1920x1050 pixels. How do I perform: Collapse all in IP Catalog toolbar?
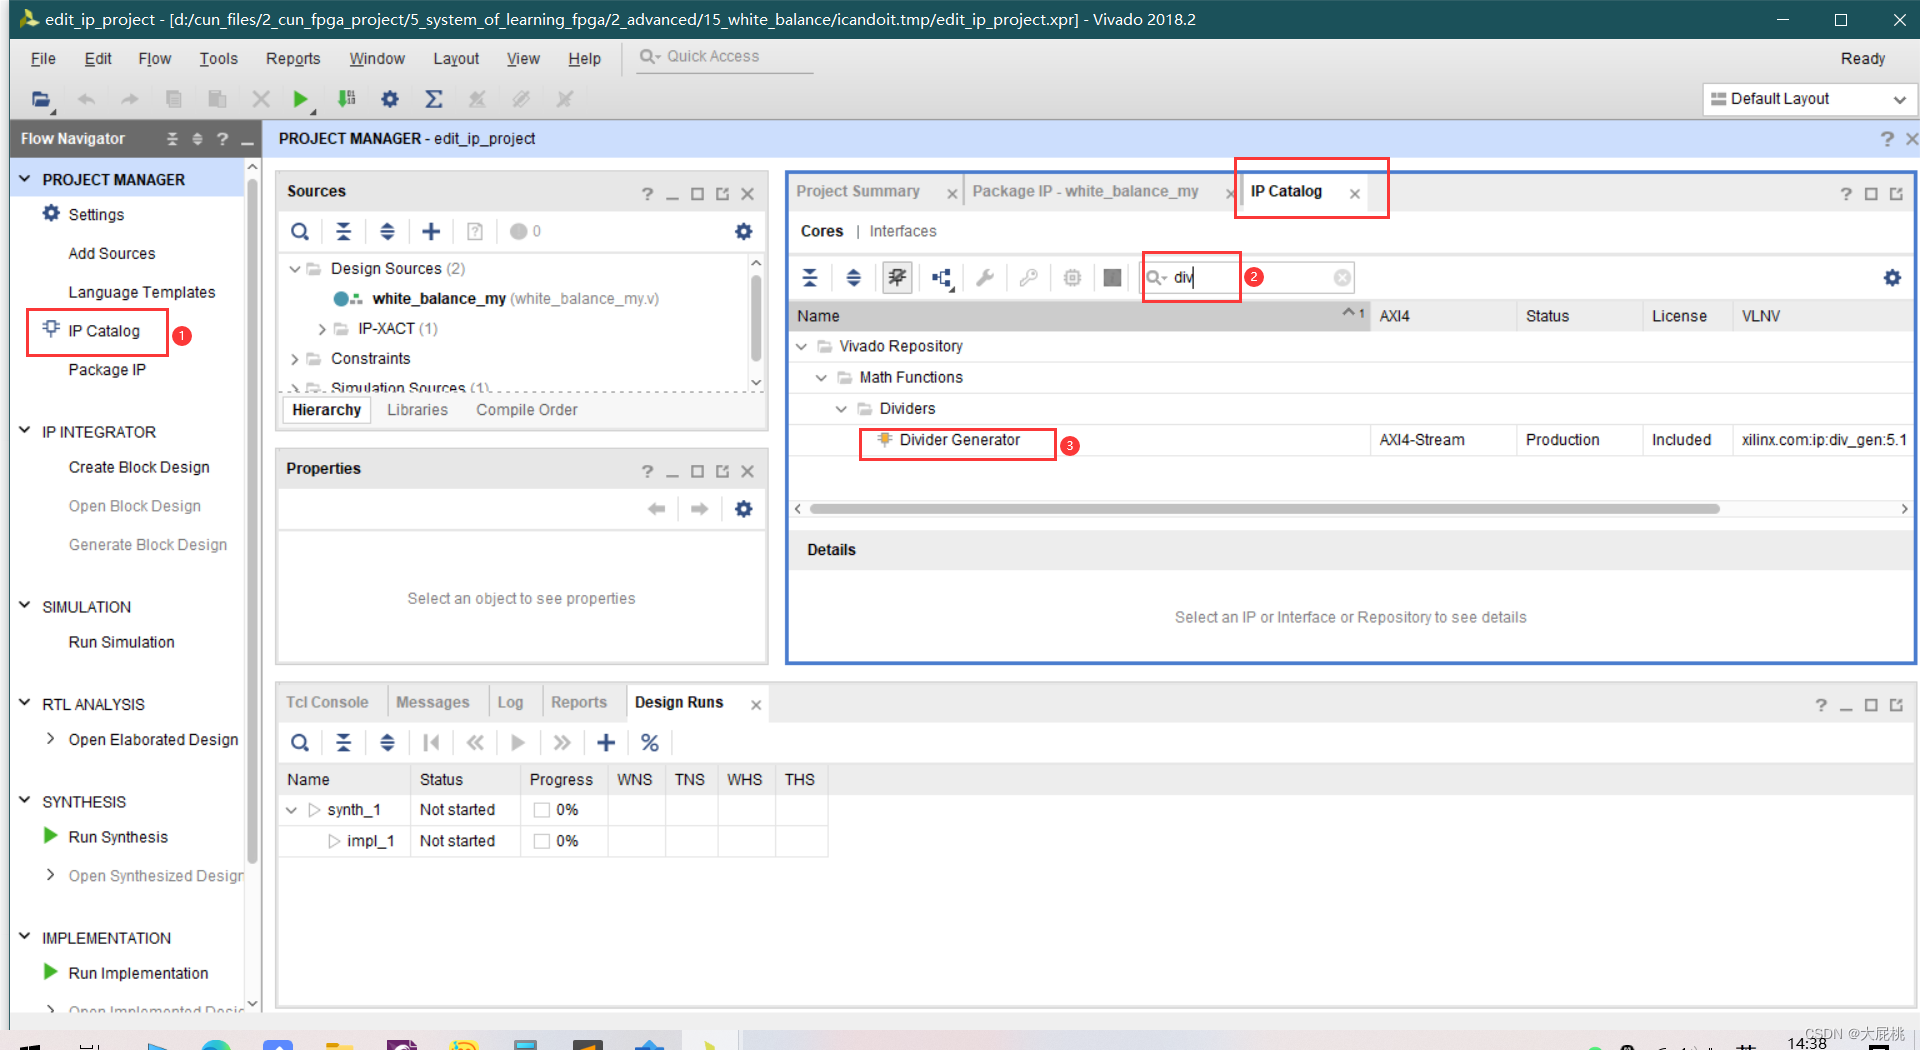(x=810, y=278)
